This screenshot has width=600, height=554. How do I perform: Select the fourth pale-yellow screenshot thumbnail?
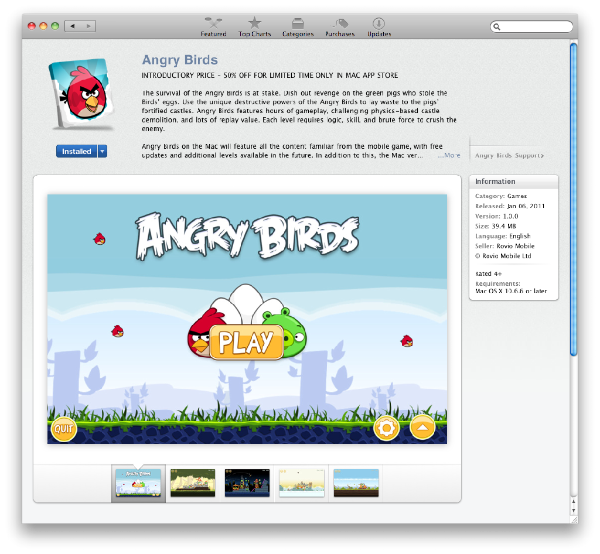[x=302, y=483]
